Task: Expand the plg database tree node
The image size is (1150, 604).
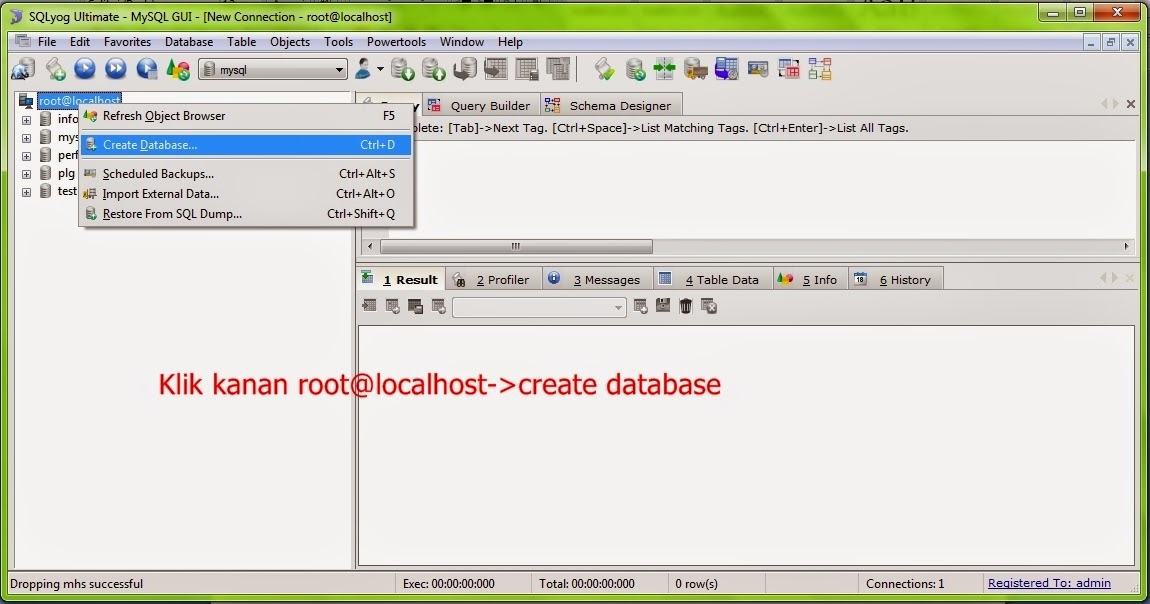Action: click(x=26, y=174)
